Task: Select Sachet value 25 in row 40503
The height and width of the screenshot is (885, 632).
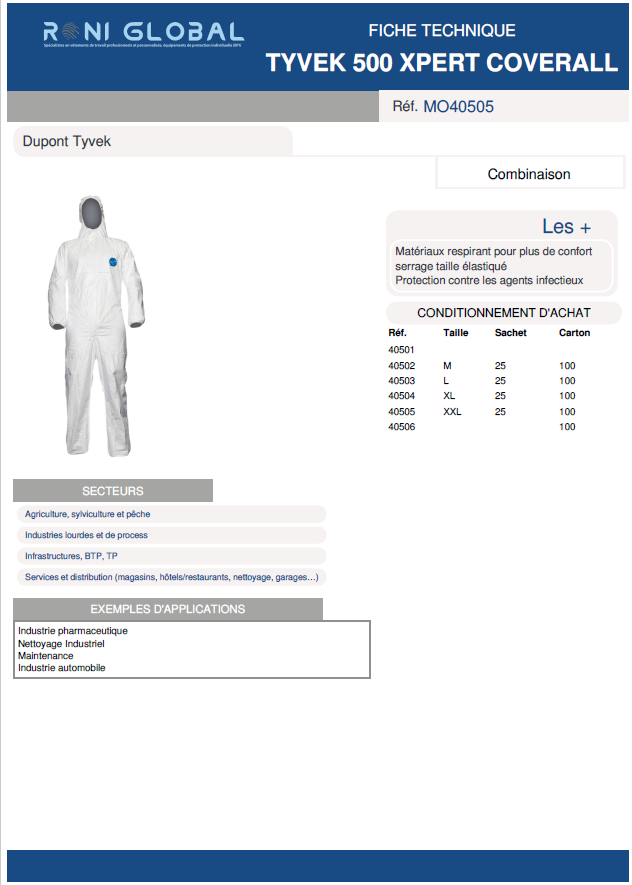Action: (501, 381)
